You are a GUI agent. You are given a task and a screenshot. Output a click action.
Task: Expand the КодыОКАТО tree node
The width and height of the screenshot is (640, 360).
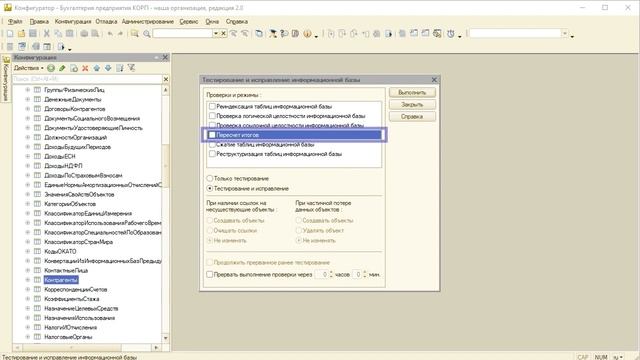[x=28, y=251]
